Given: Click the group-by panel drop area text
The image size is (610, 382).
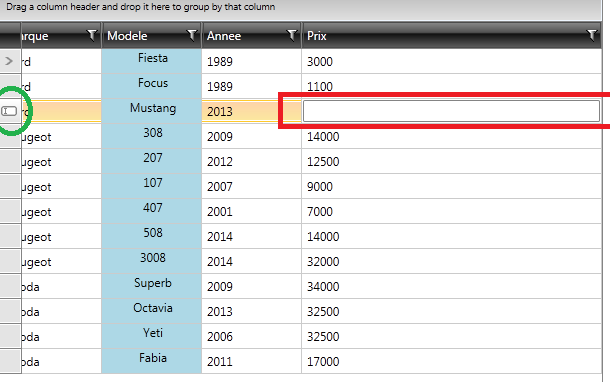Looking at the screenshot, I should (140, 7).
